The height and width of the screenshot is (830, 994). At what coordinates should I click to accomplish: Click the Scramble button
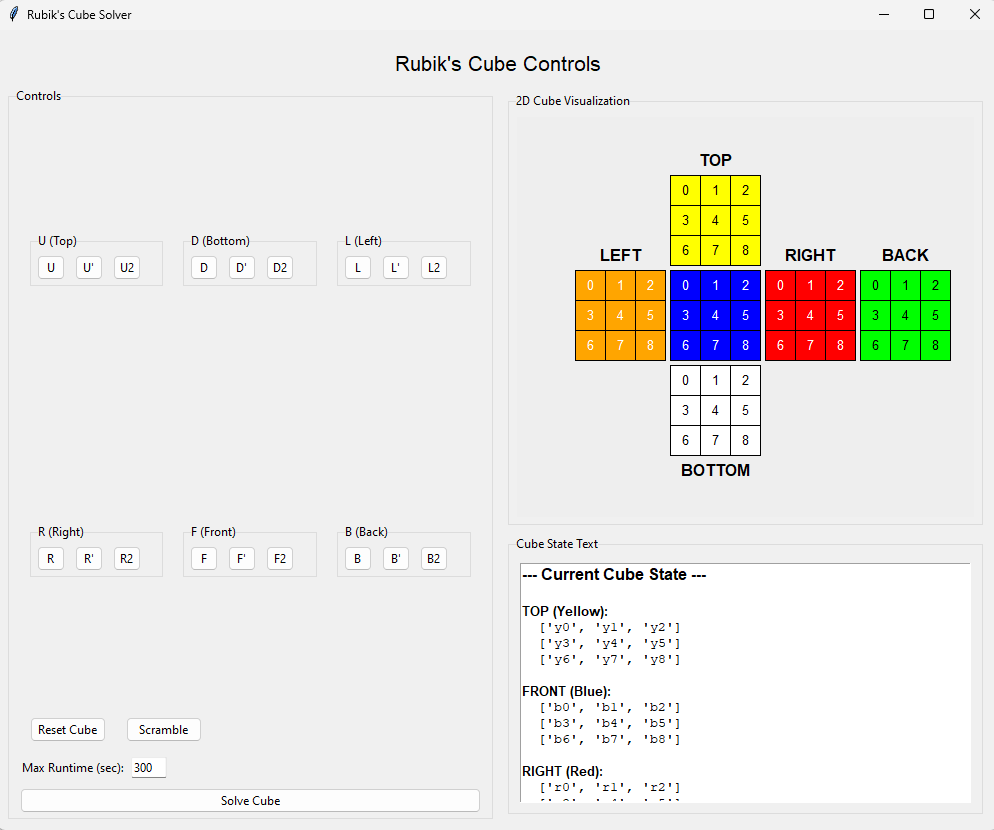164,730
